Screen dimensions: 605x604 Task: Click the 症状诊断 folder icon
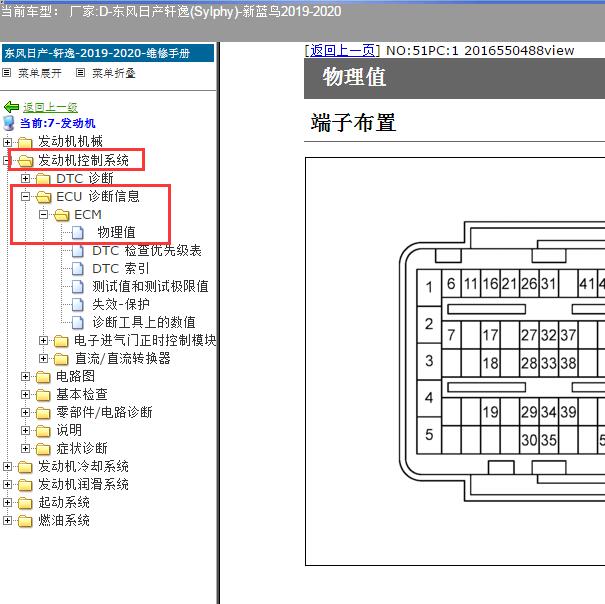(43, 449)
